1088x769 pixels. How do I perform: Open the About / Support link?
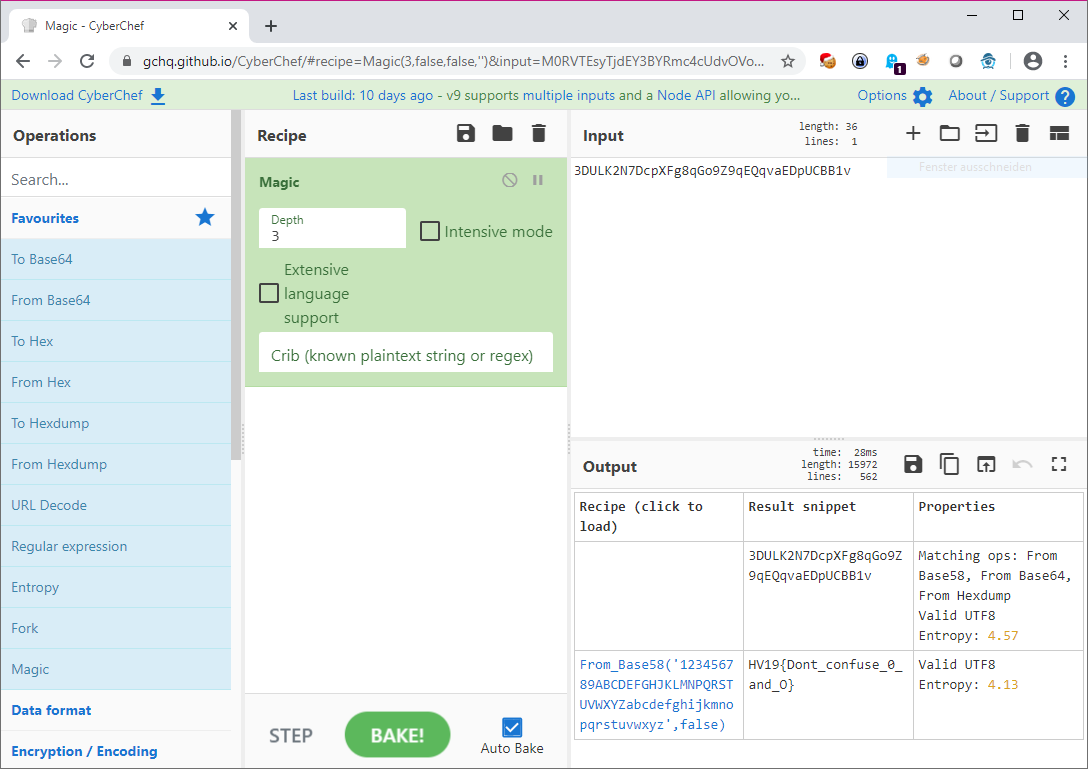(x=998, y=96)
